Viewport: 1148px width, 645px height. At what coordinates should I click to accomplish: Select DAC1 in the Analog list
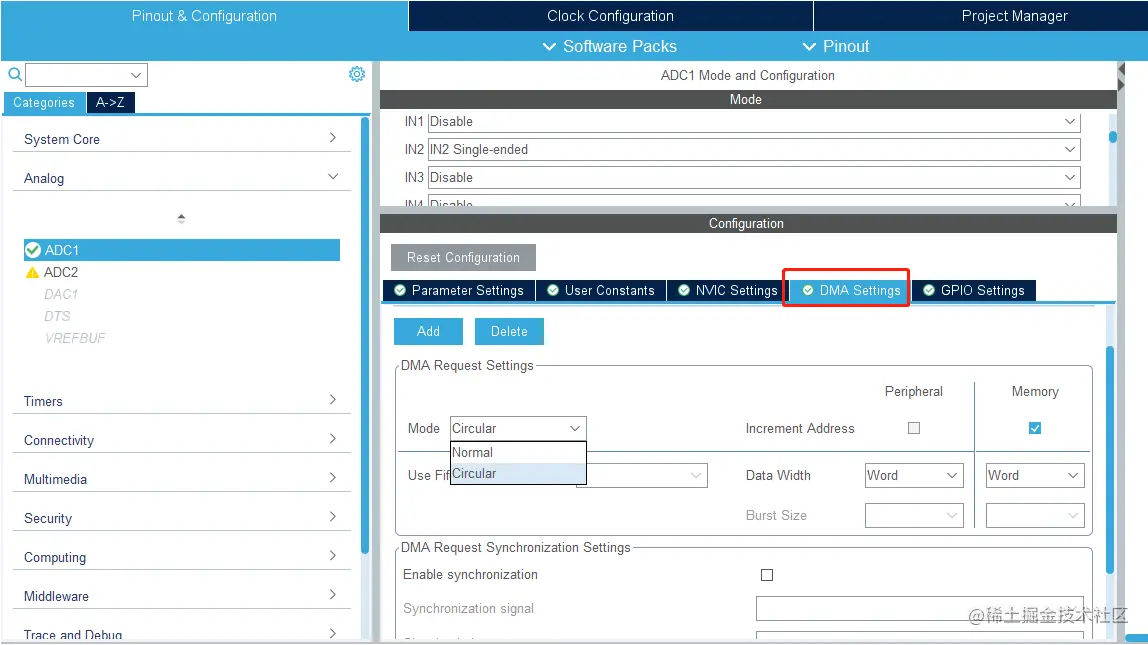click(x=61, y=294)
